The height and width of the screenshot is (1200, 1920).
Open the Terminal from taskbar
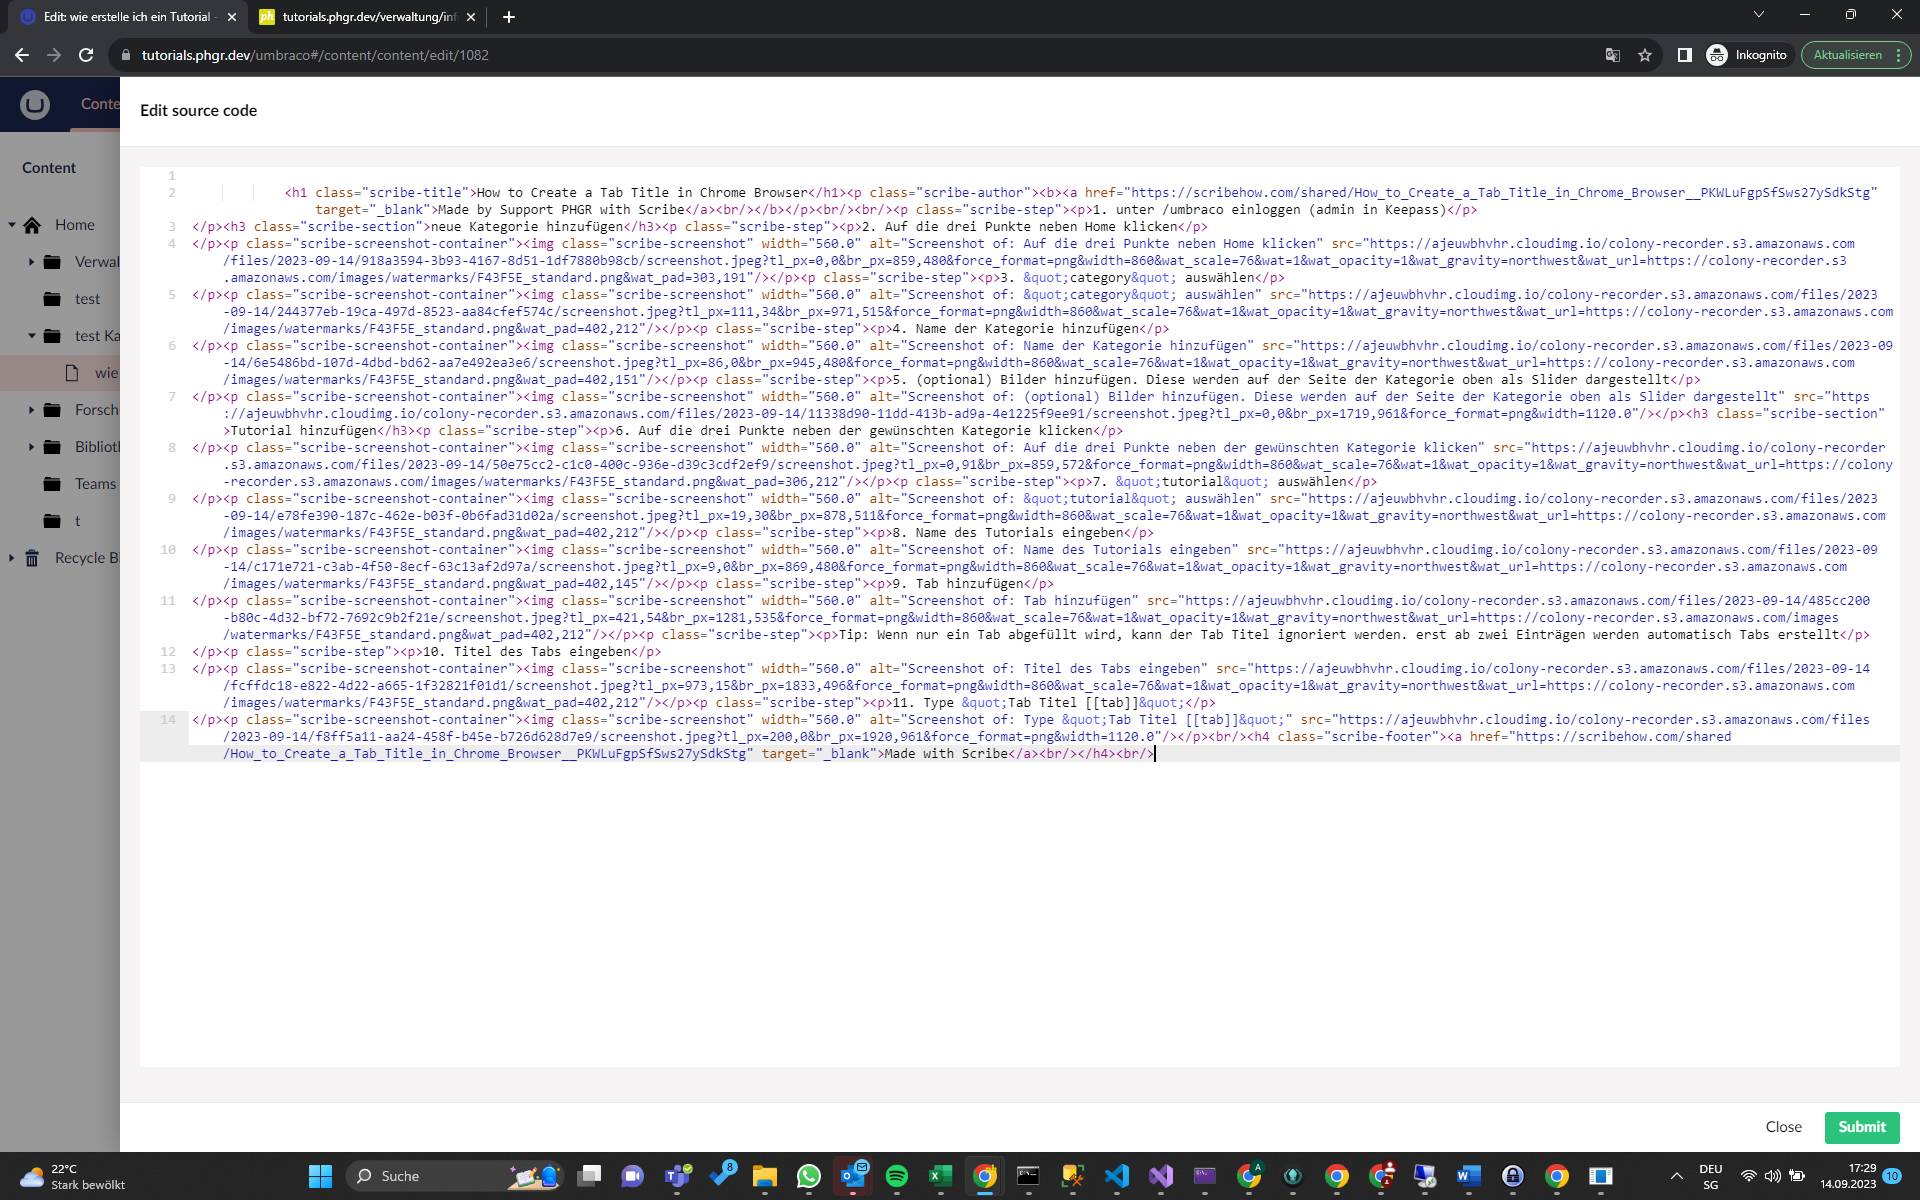pos(1028,1176)
